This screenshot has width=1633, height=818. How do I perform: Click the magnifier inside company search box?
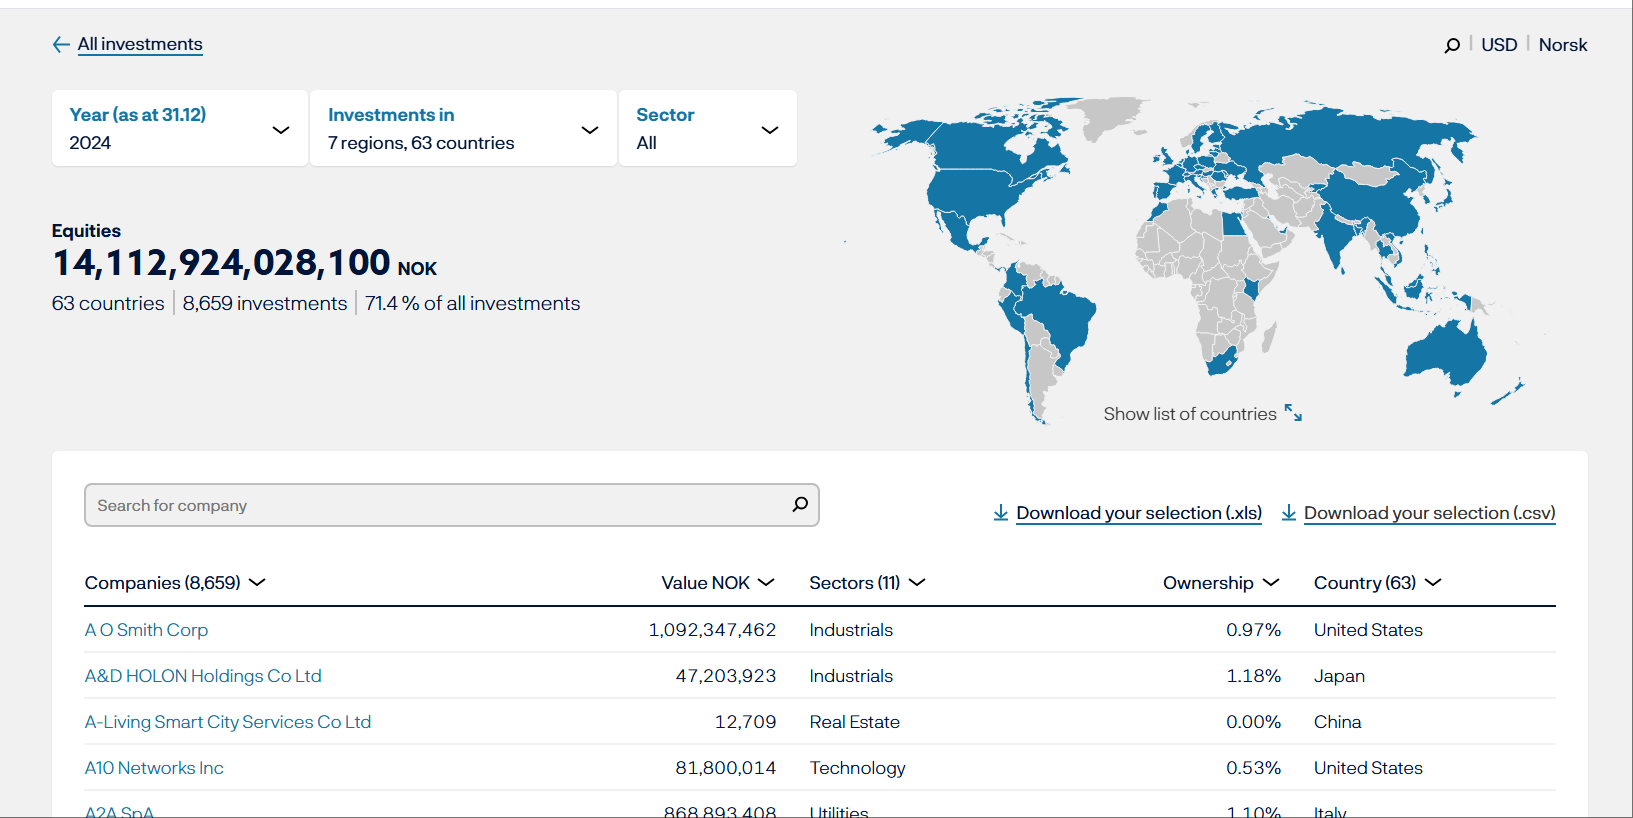click(x=800, y=505)
